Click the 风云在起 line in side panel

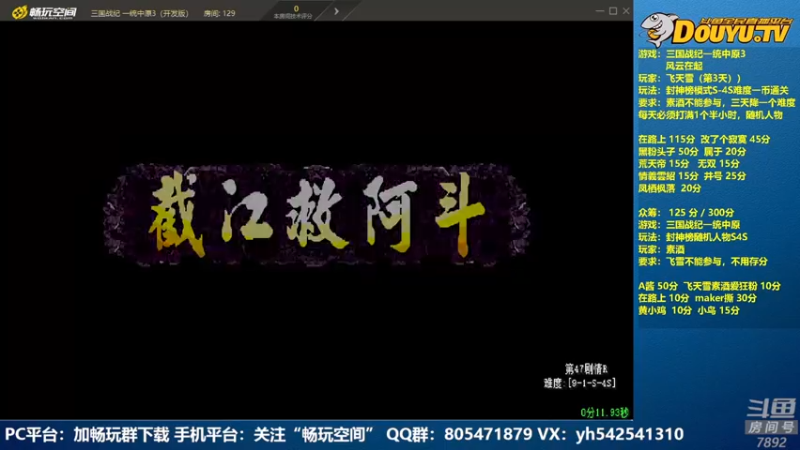[684, 66]
